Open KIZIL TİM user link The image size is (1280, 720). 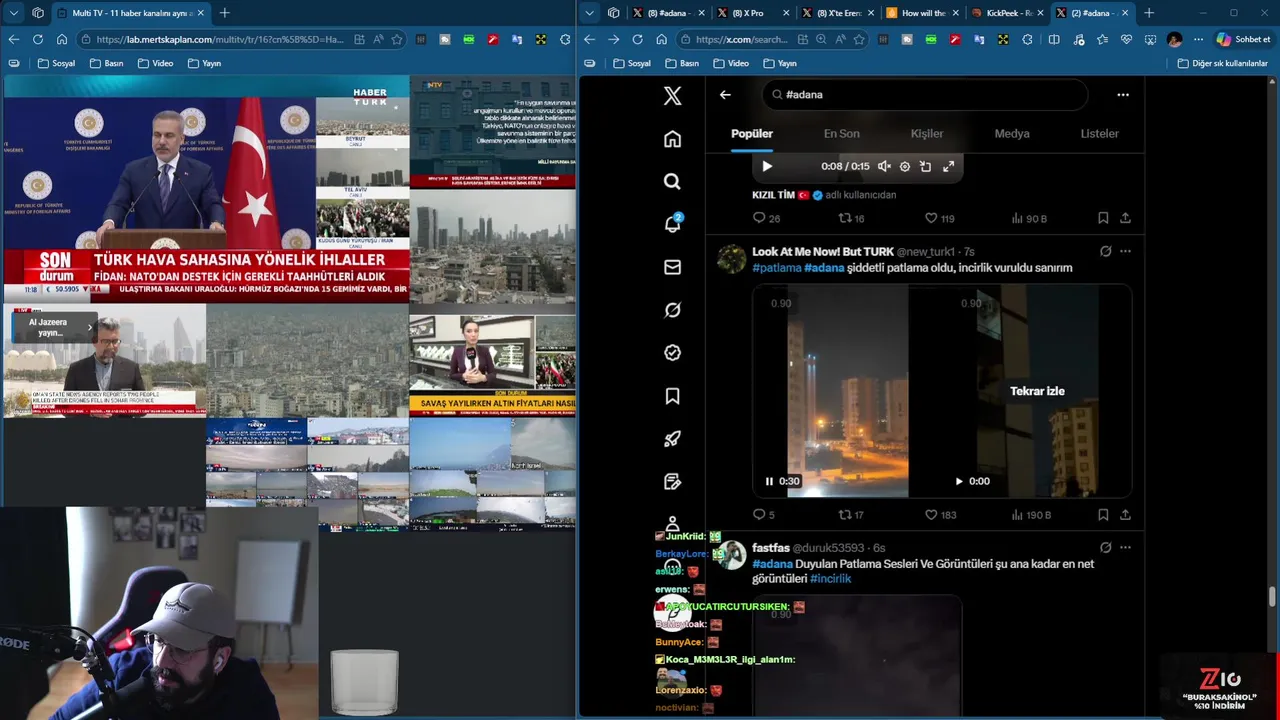click(x=773, y=195)
